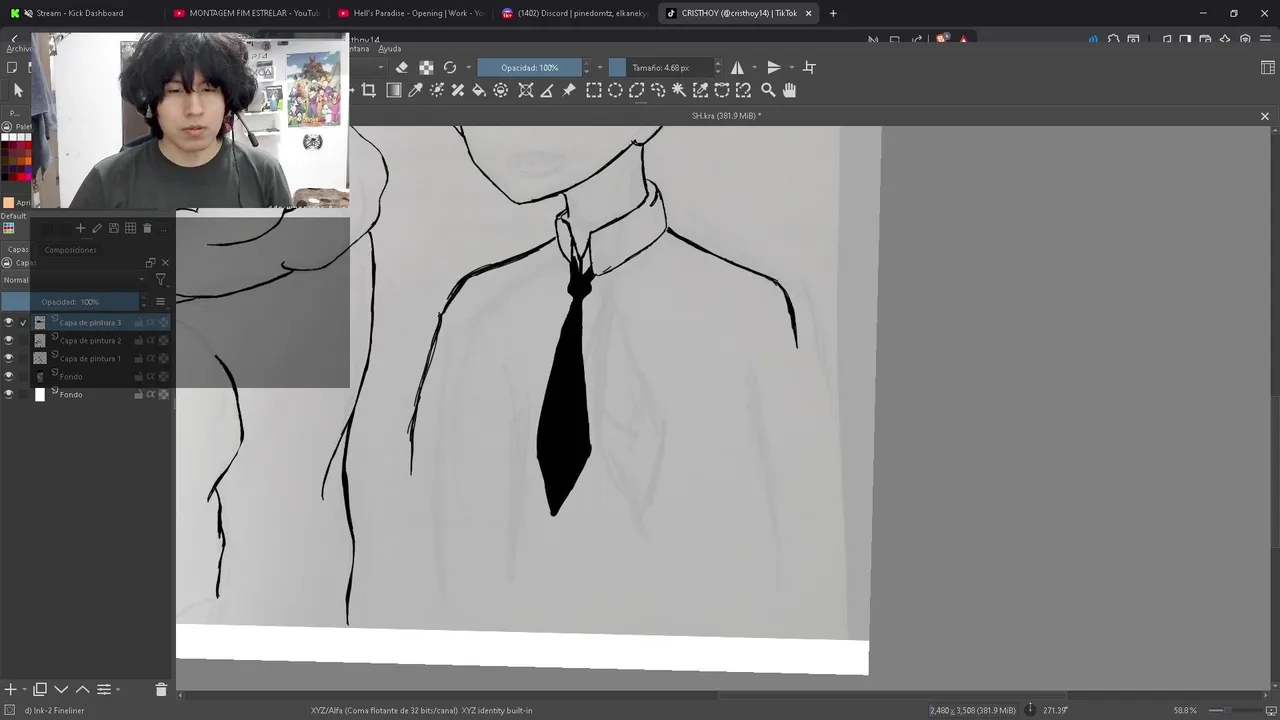1280x720 pixels.
Task: Open the Ayuda menu
Action: pos(390,49)
